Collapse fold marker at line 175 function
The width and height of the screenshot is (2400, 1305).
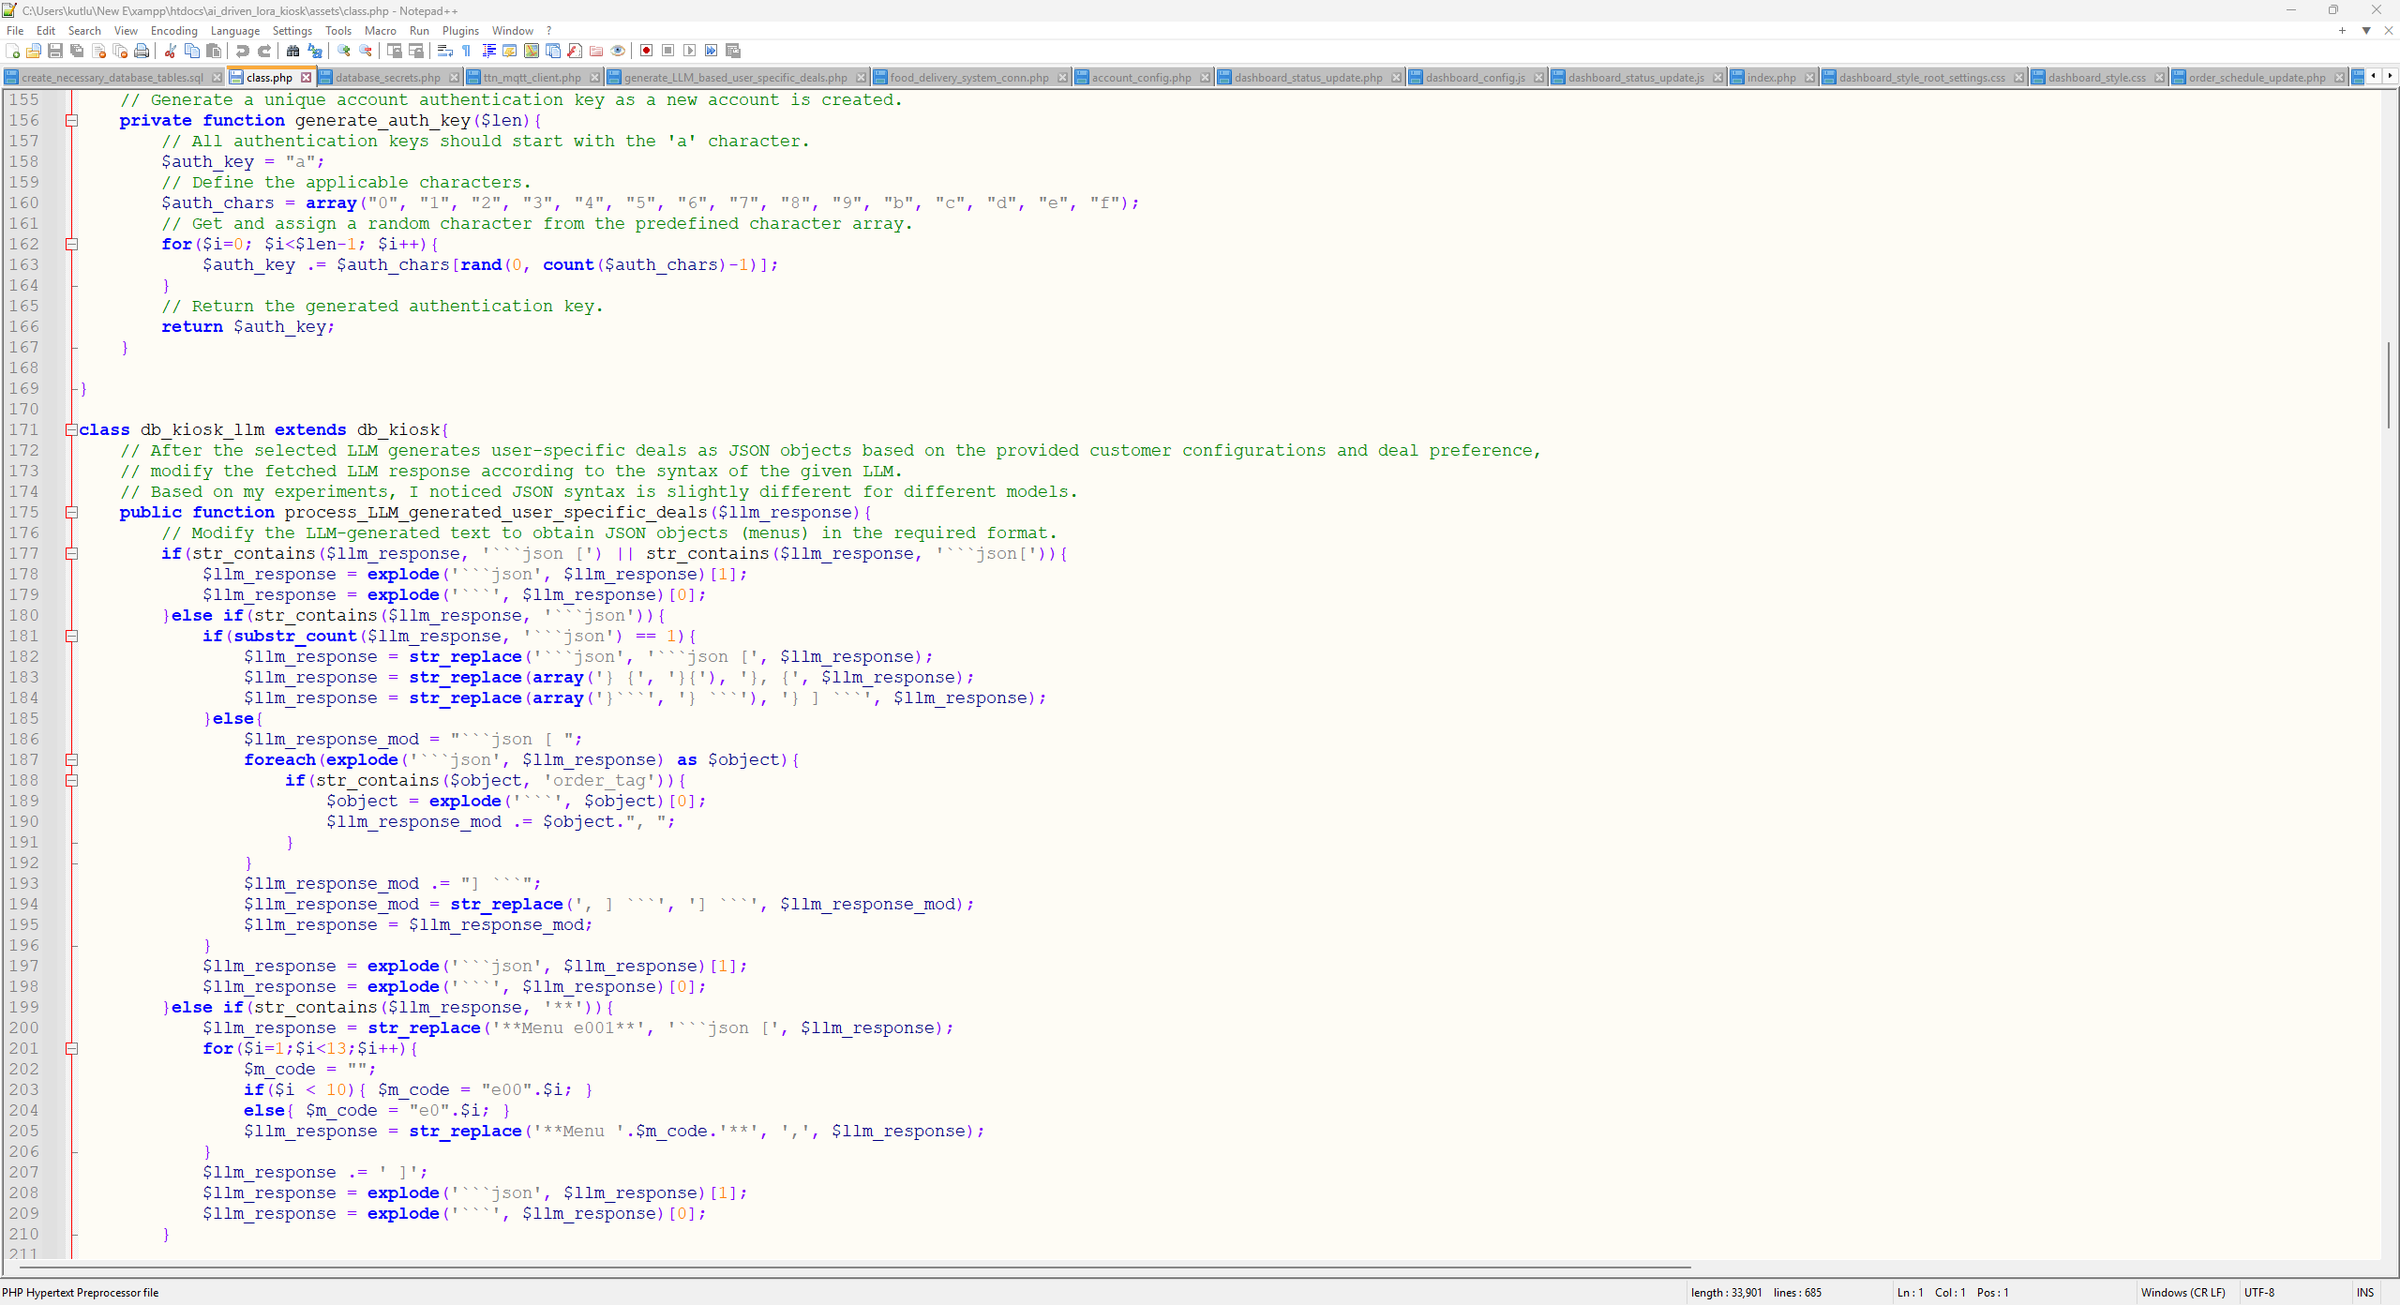pyautogui.click(x=72, y=513)
